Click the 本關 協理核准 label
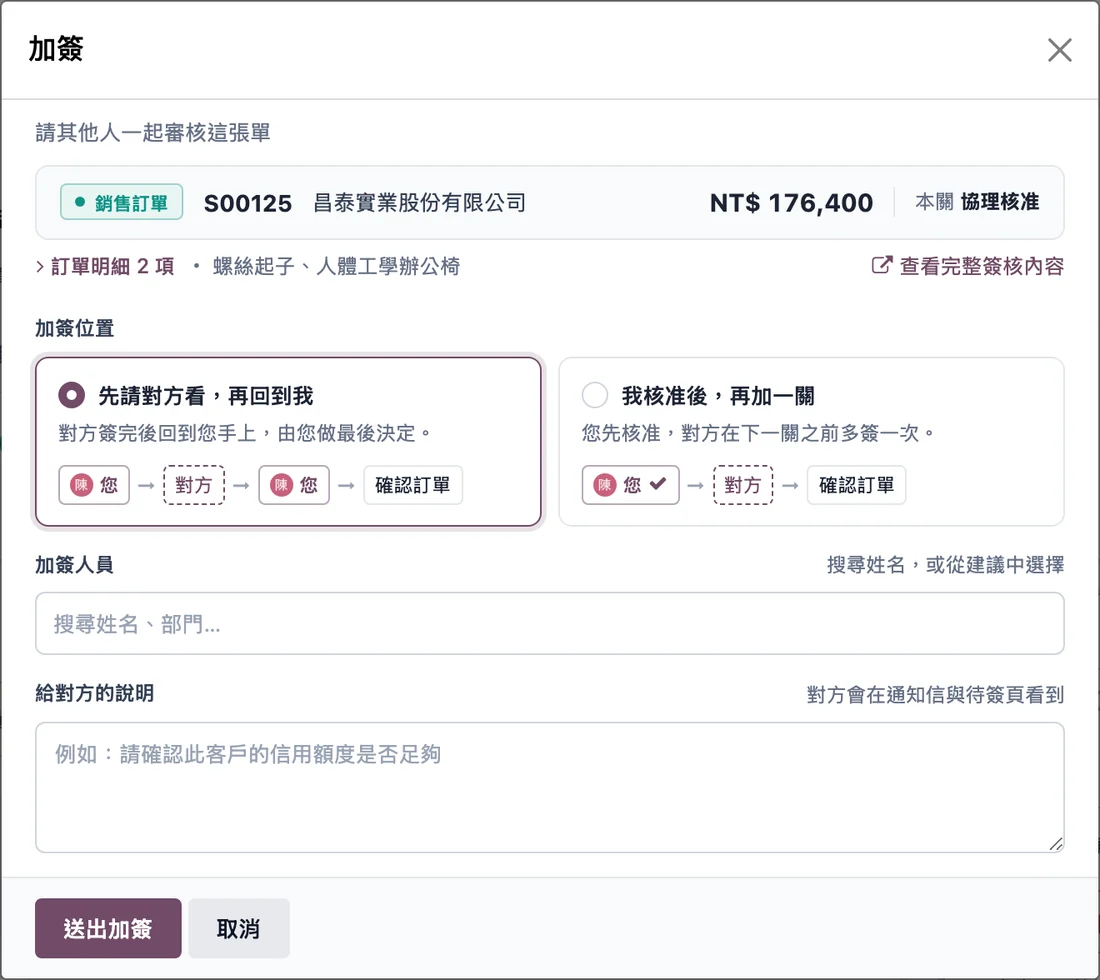This screenshot has width=1100, height=980. tap(977, 202)
